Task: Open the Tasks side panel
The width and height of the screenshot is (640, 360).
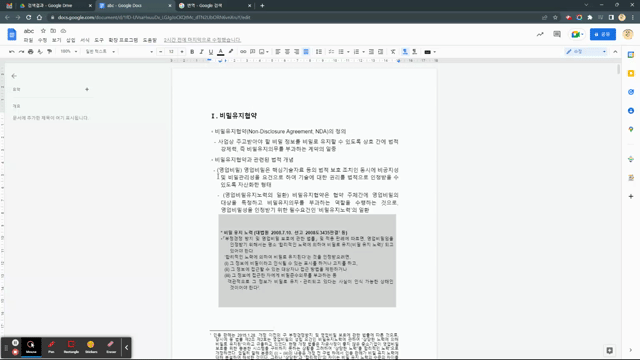Action: click(631, 92)
